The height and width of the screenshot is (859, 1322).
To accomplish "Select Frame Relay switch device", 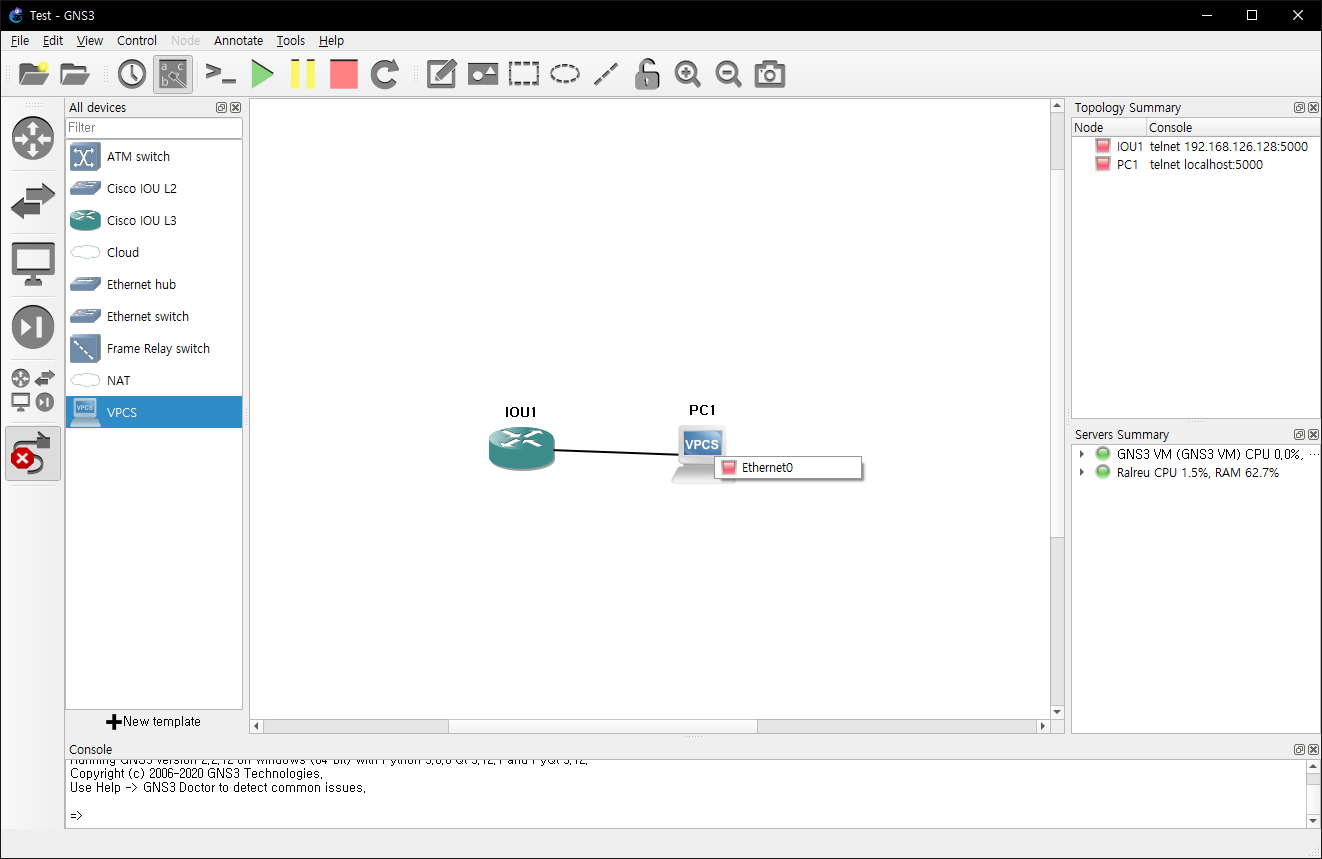I will point(154,348).
